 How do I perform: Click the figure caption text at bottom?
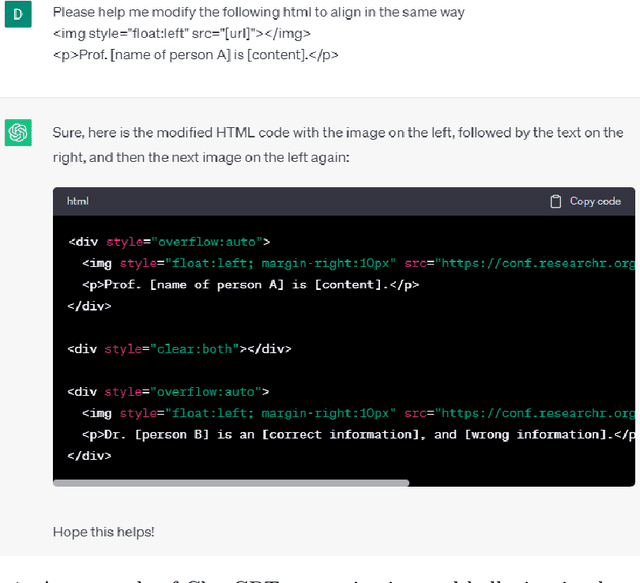[320, 575]
